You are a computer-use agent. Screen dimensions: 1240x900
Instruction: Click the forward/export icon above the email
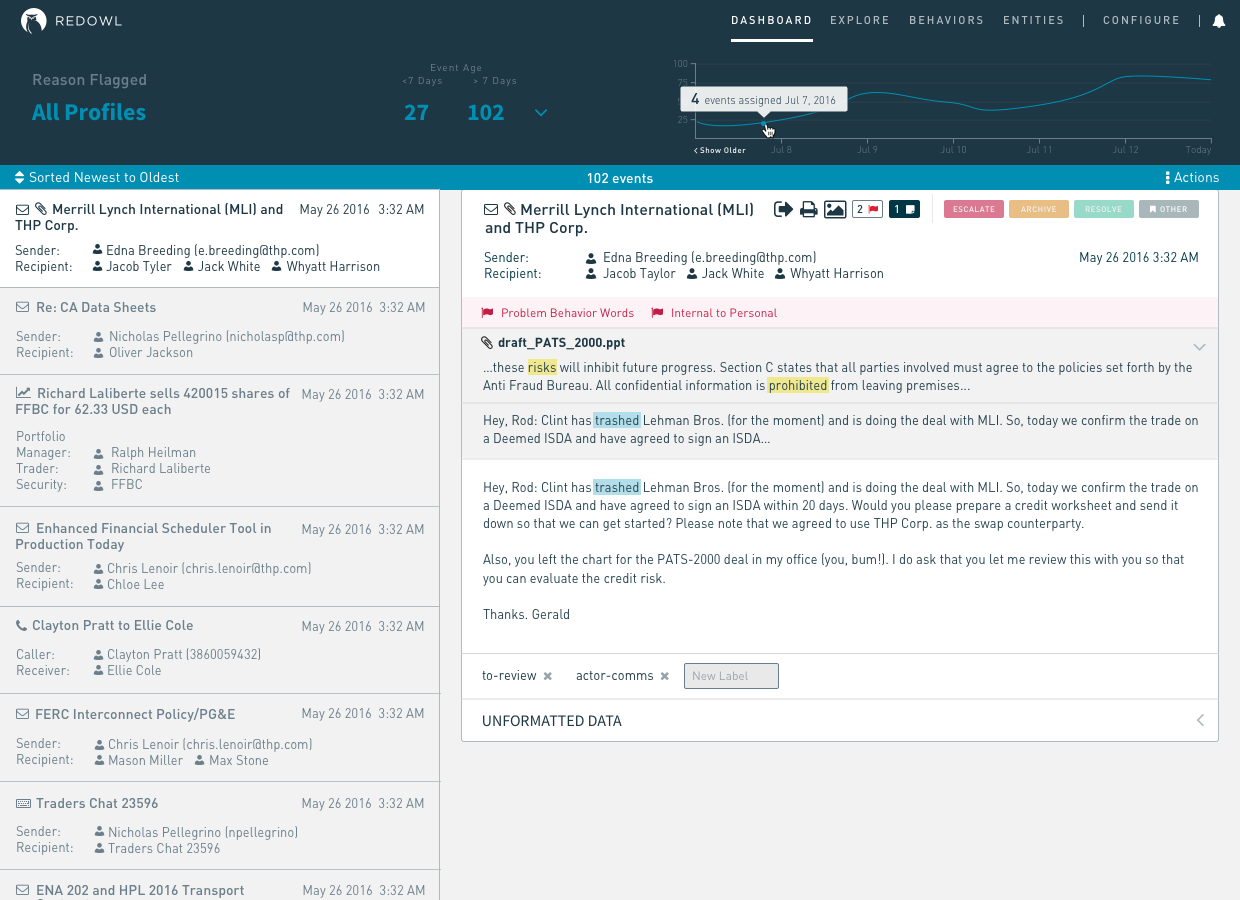click(784, 209)
